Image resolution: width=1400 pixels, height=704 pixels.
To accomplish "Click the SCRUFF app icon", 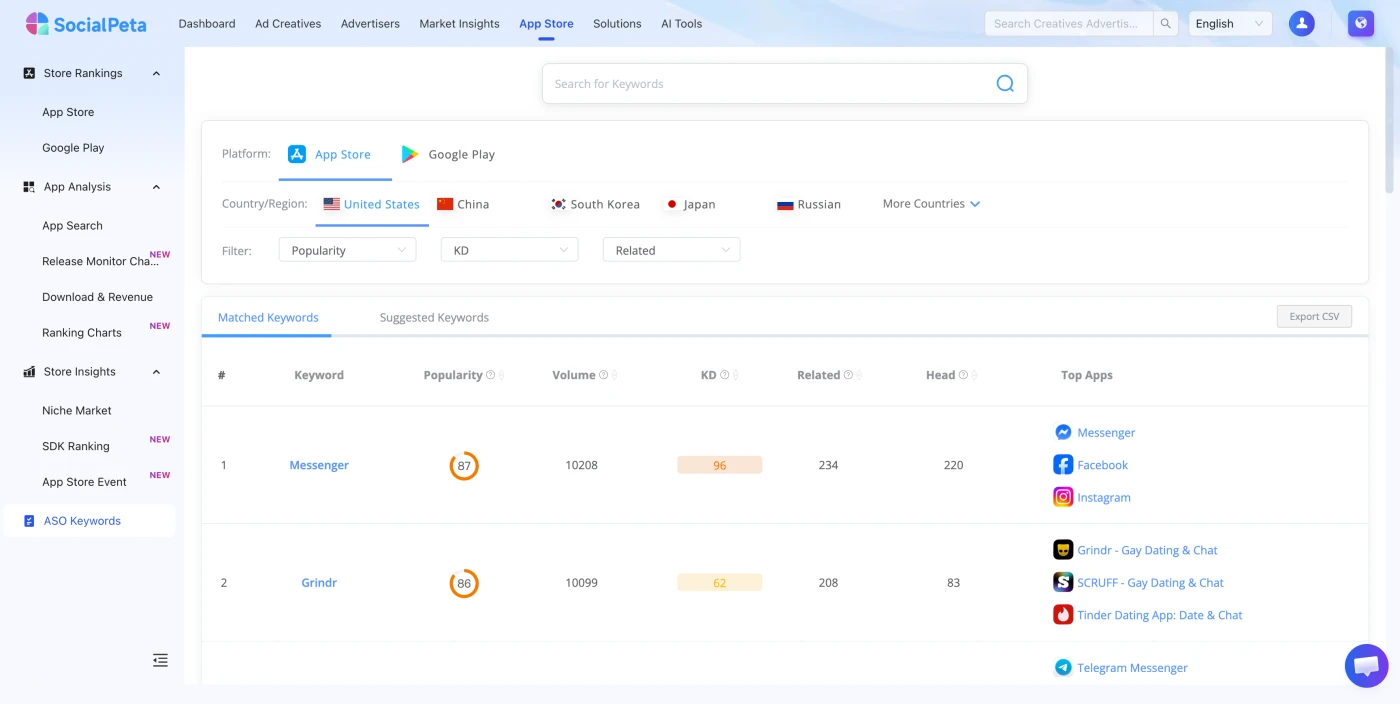I will click(x=1063, y=582).
